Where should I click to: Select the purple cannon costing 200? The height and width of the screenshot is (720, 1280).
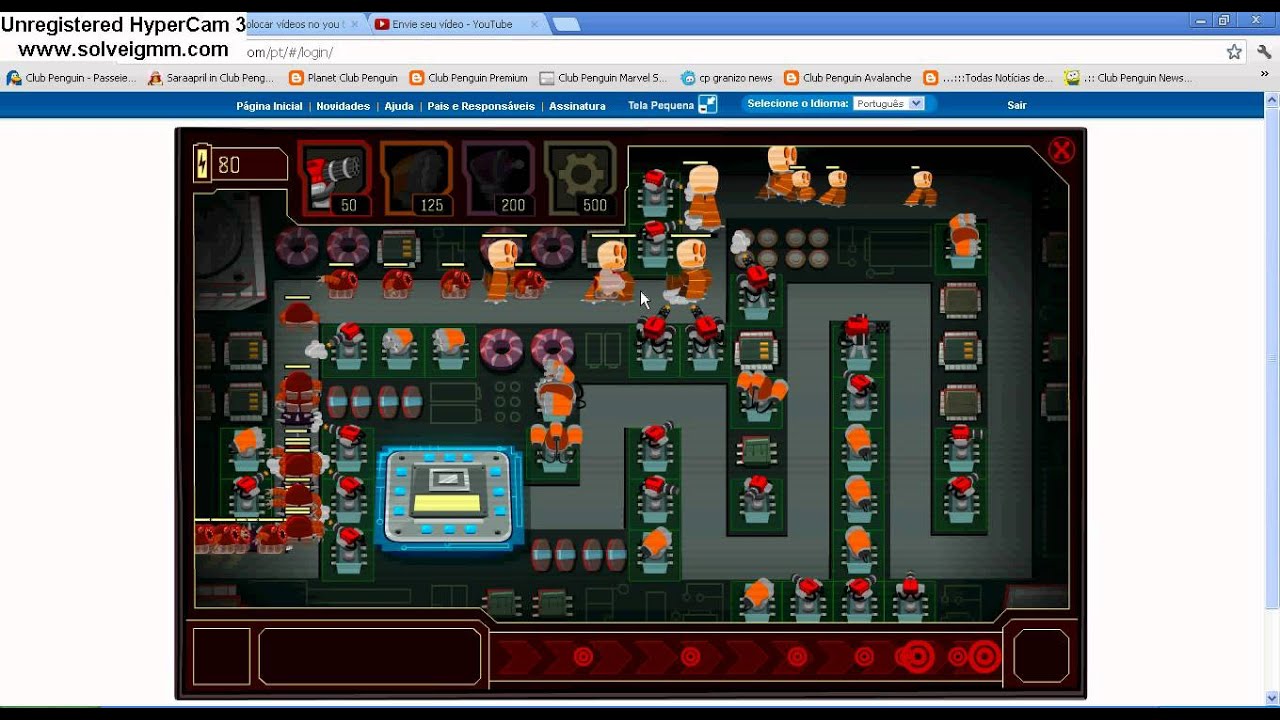pos(498,178)
